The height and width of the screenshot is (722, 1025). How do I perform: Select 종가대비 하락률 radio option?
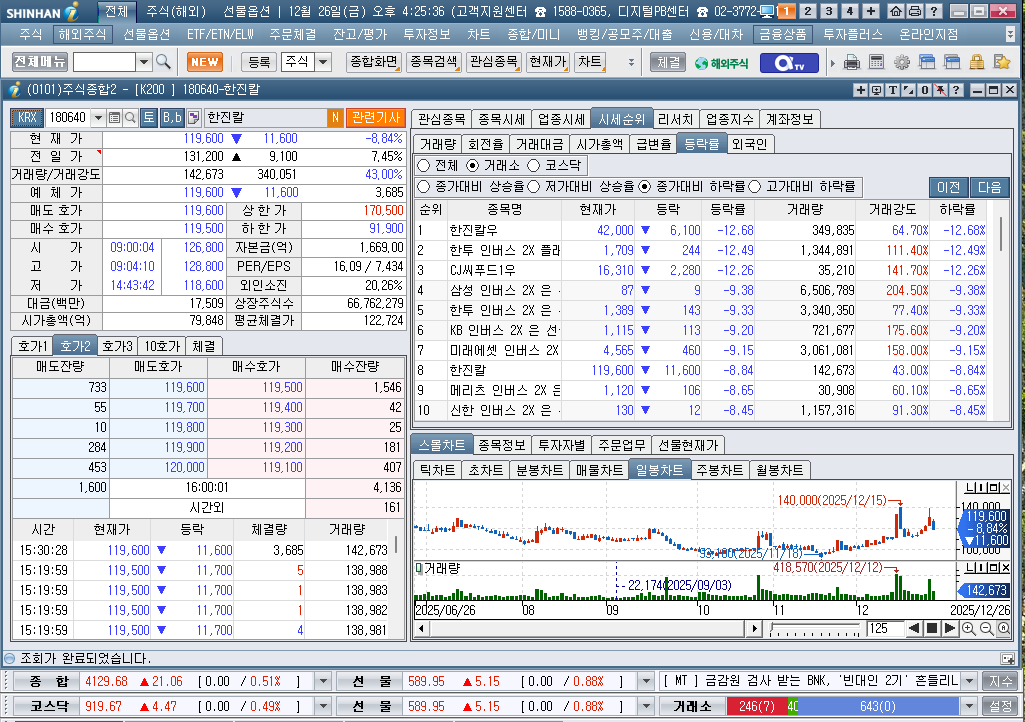[x=645, y=187]
